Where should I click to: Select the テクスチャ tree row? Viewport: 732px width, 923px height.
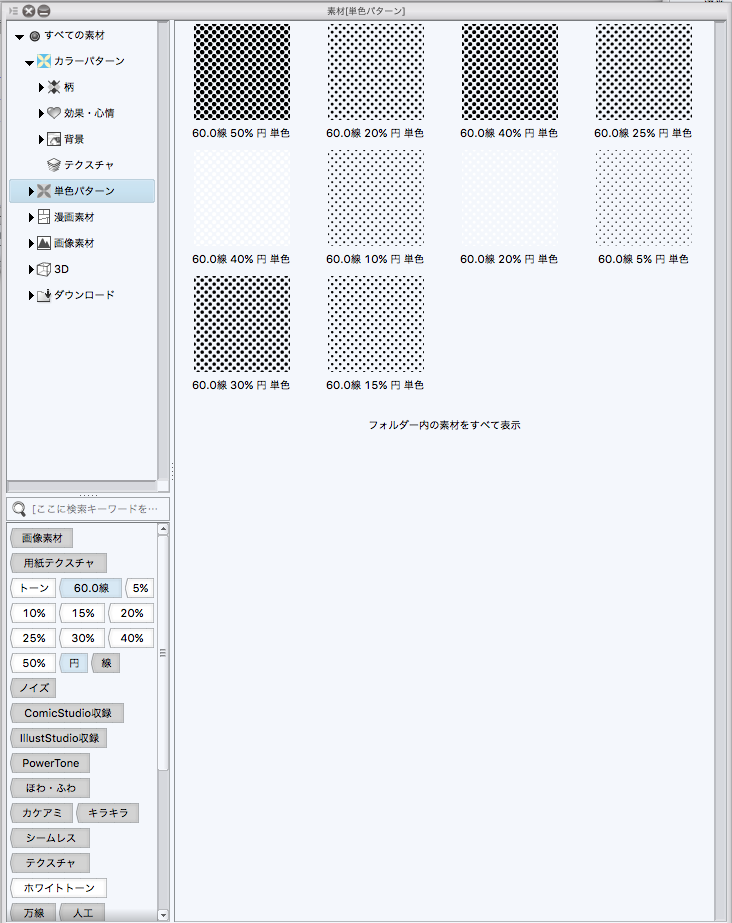(x=82, y=165)
